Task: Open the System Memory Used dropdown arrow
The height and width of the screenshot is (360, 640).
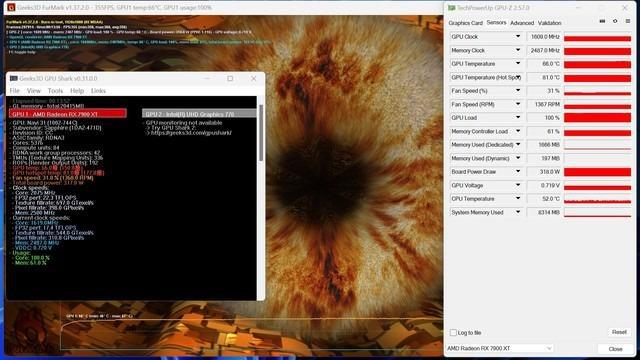Action: click(518, 212)
